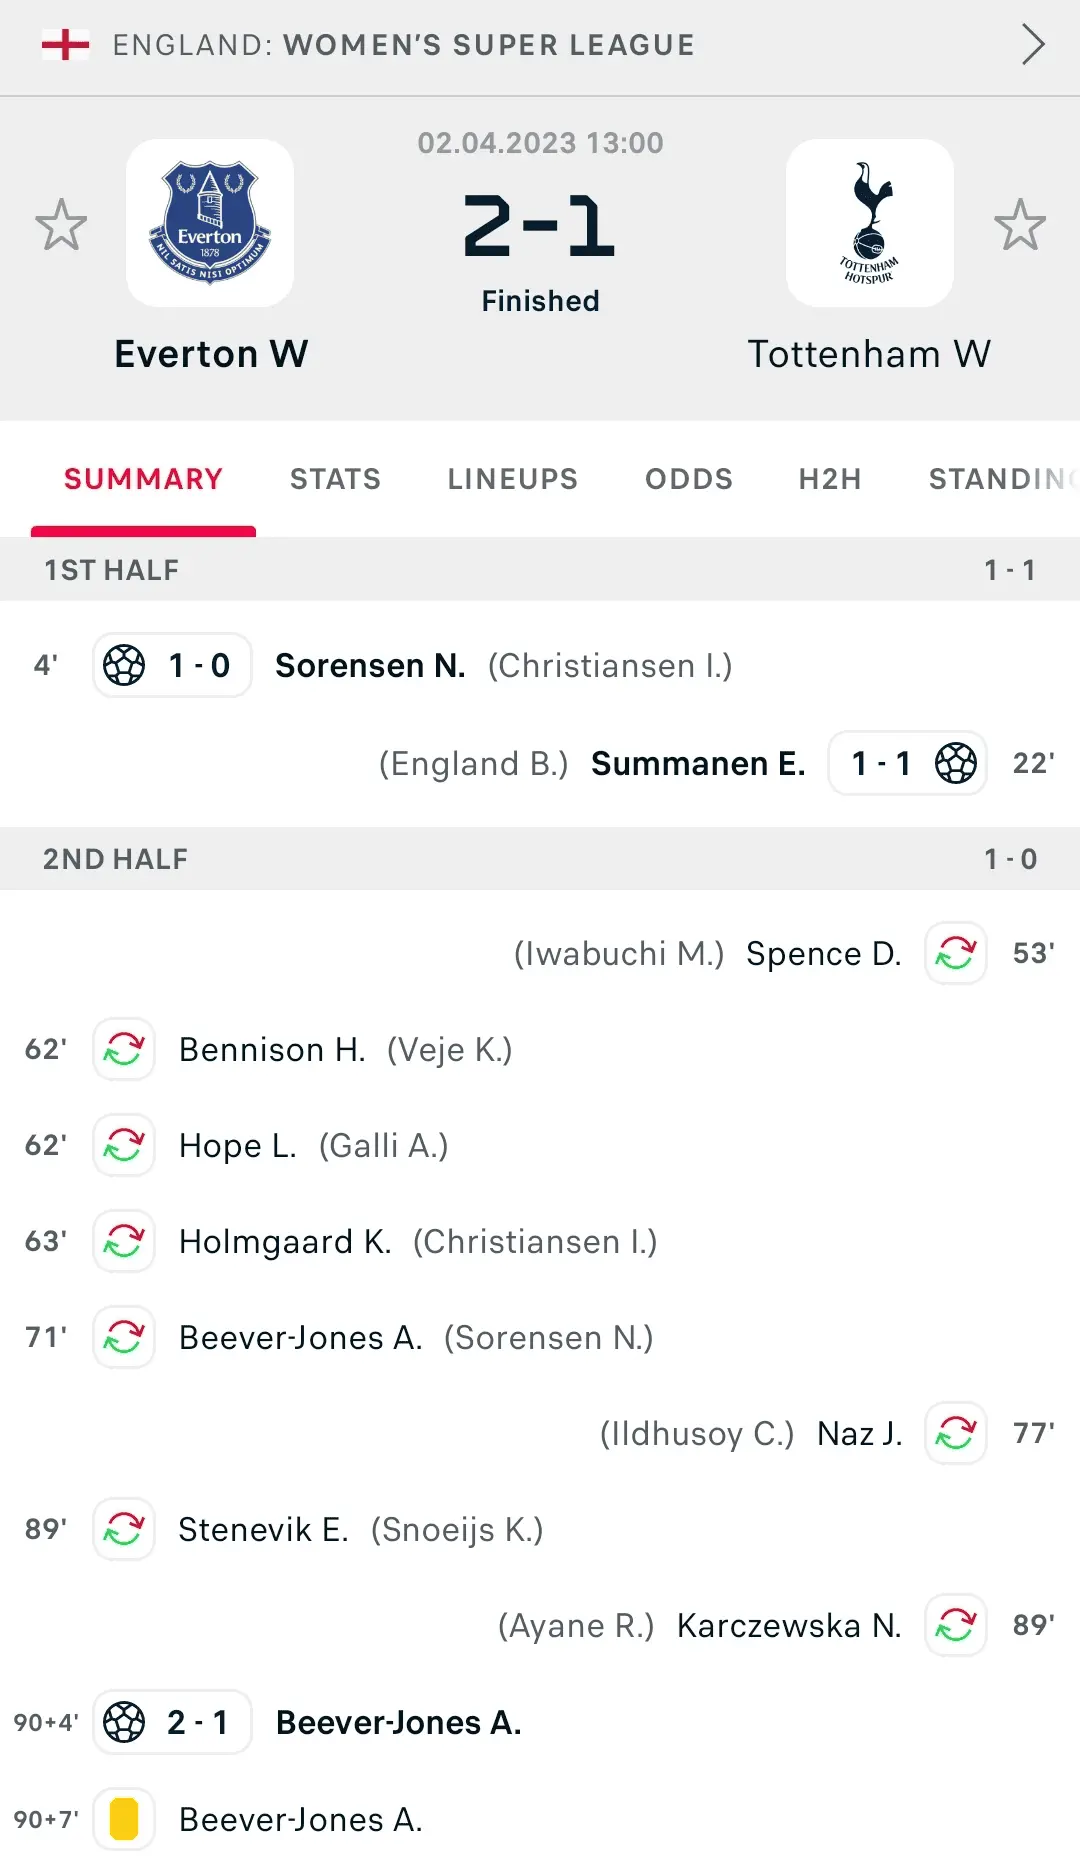1080x1872 pixels.
Task: Open the LINEUPS tab
Action: [512, 479]
